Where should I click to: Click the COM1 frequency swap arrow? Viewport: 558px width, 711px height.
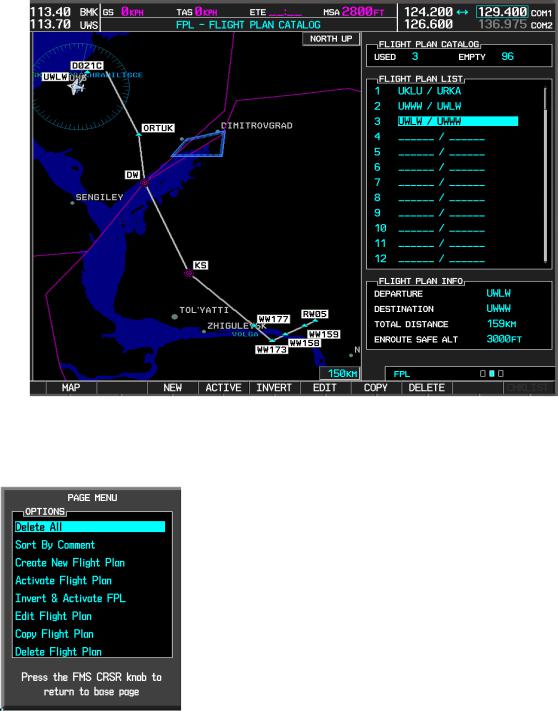click(x=462, y=12)
